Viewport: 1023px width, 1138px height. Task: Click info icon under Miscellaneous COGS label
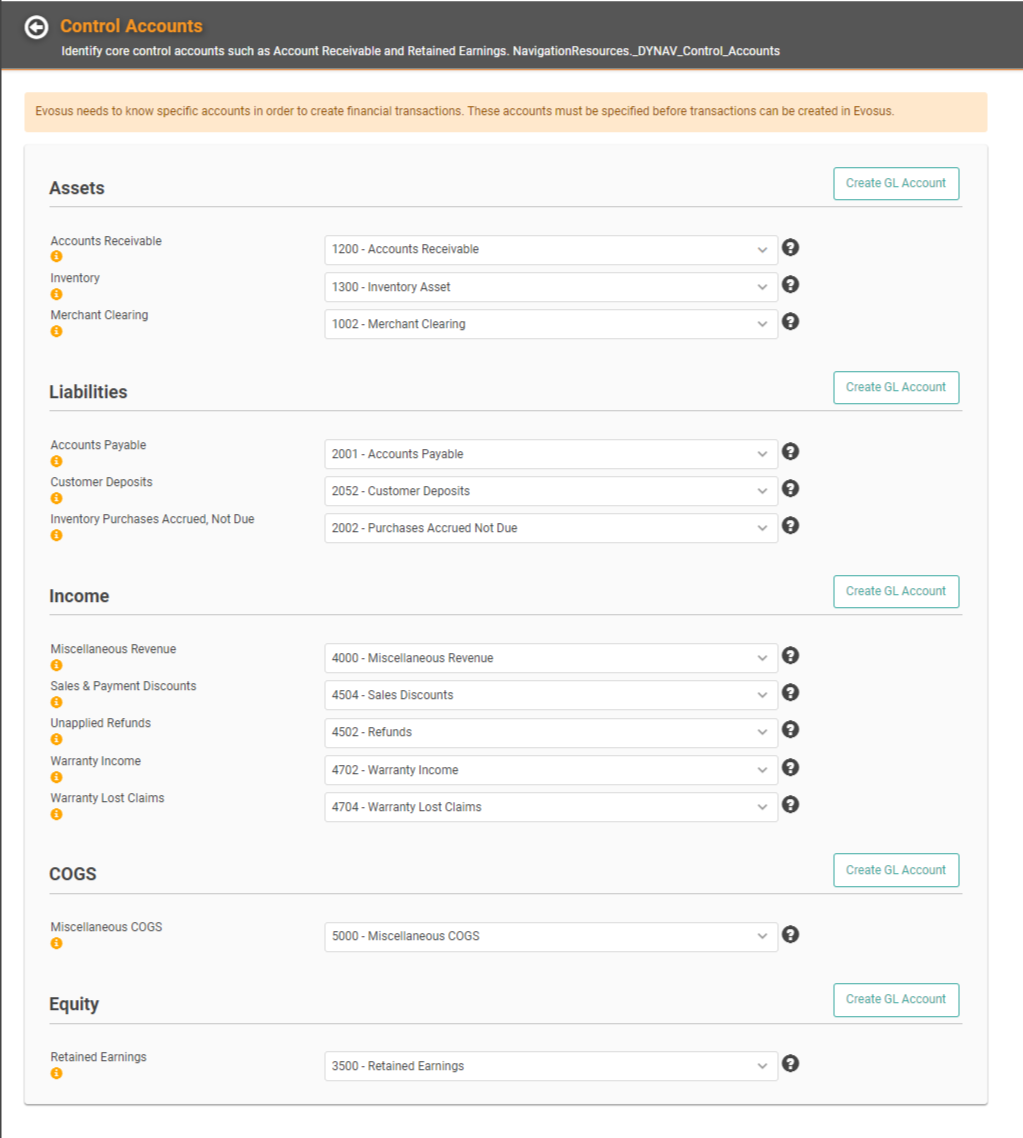tap(57, 943)
